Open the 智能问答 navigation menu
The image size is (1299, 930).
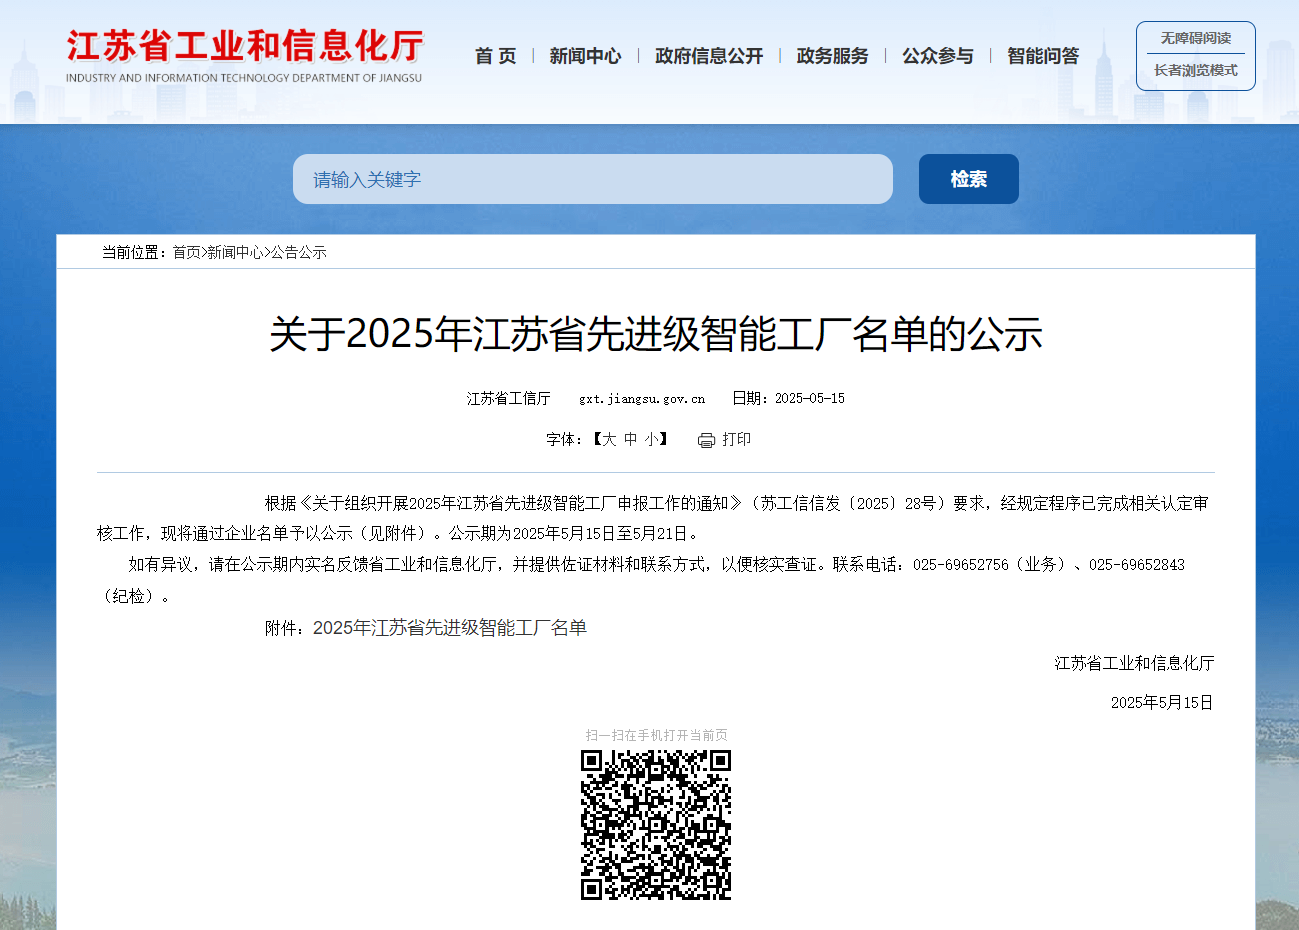pos(1043,56)
